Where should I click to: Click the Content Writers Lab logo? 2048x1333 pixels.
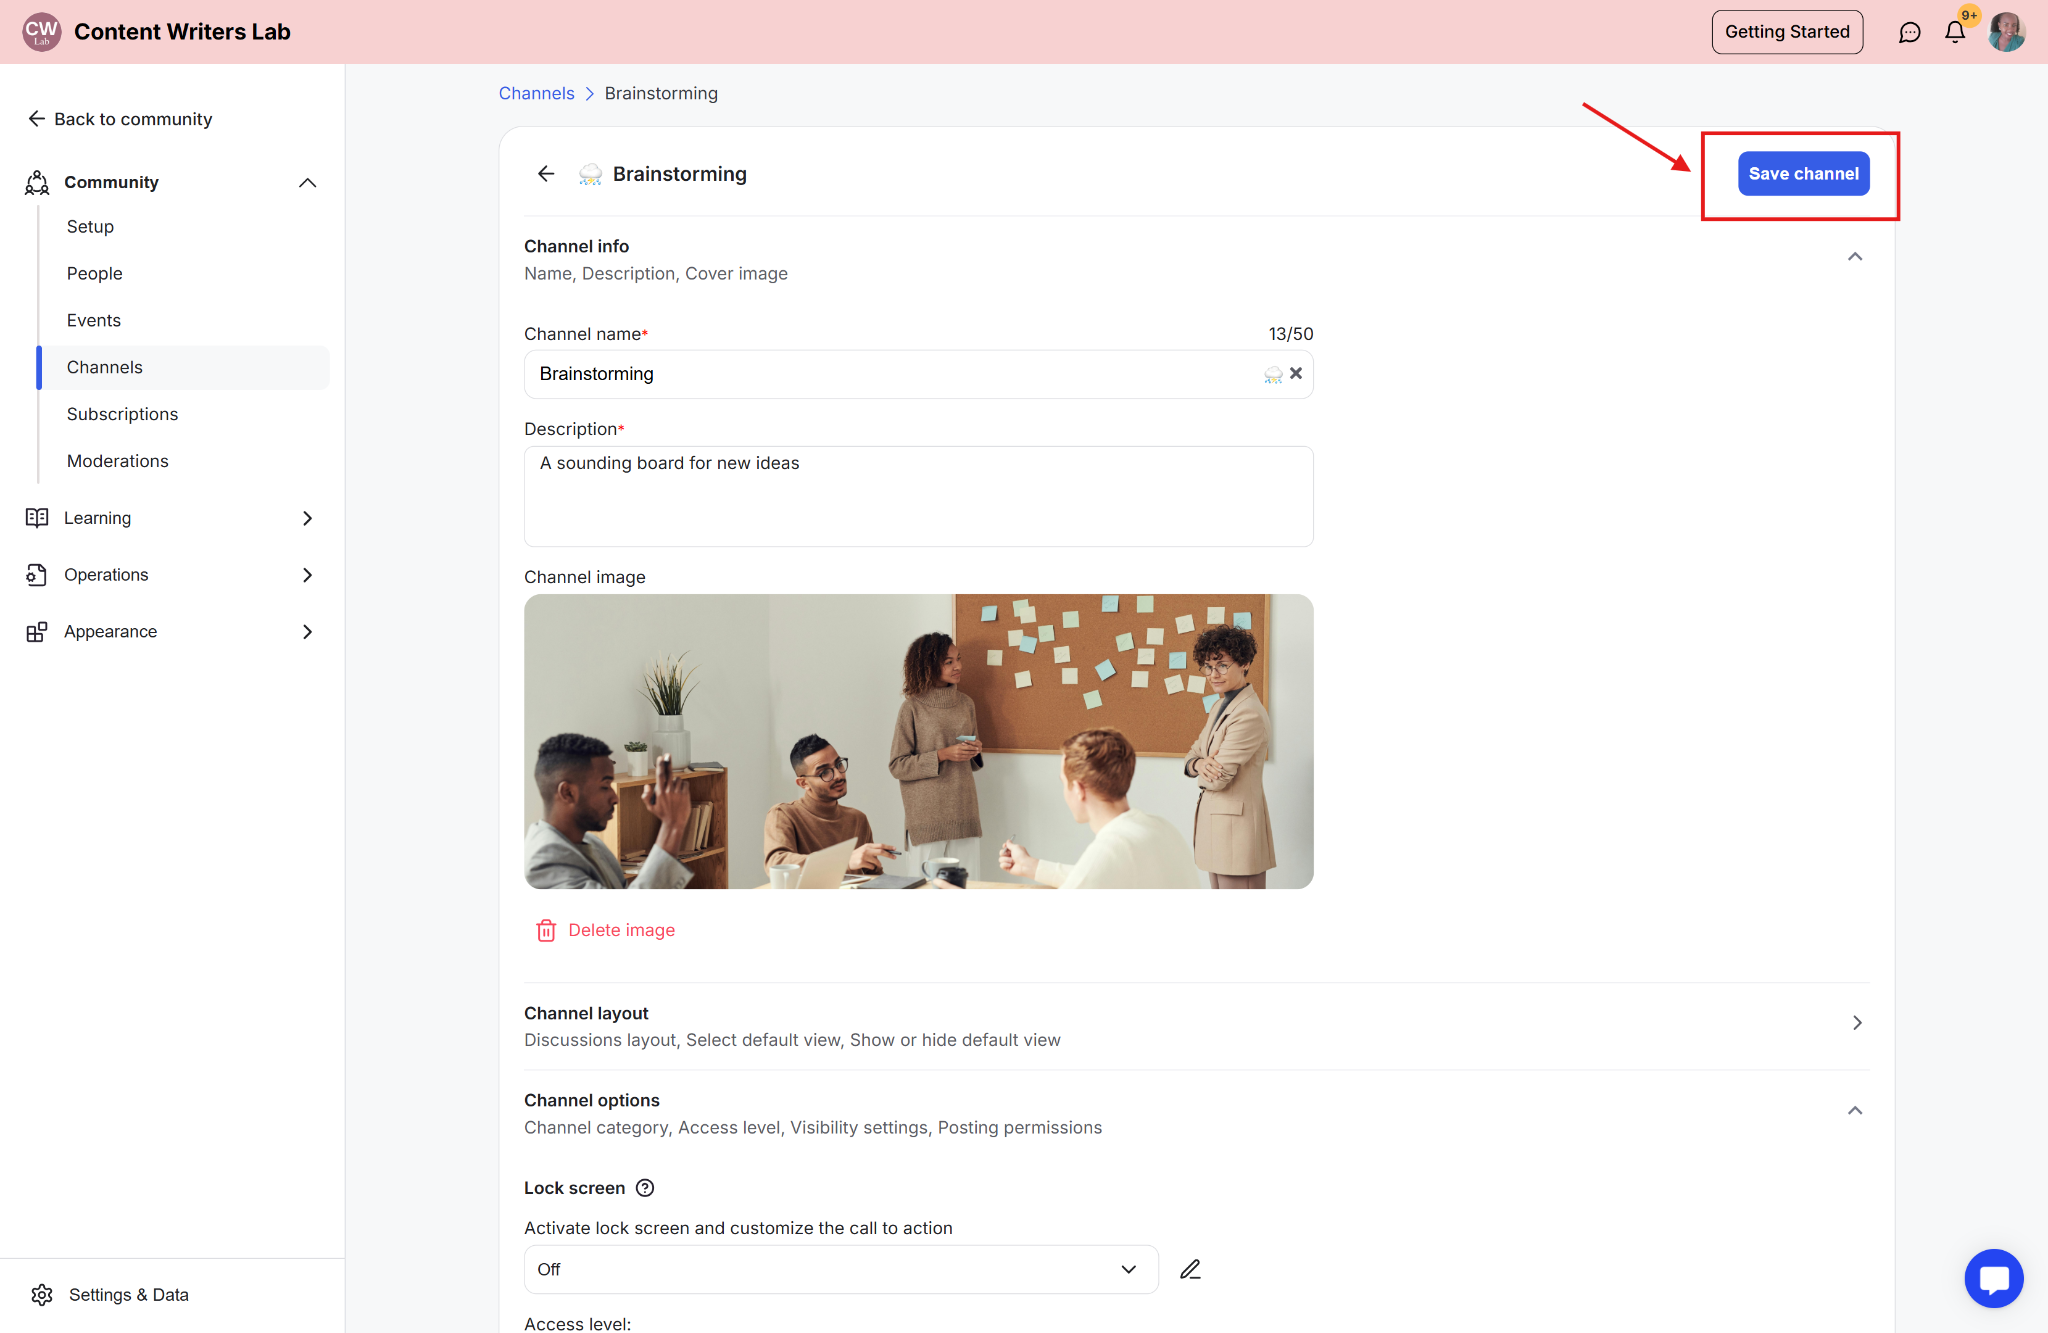(42, 32)
